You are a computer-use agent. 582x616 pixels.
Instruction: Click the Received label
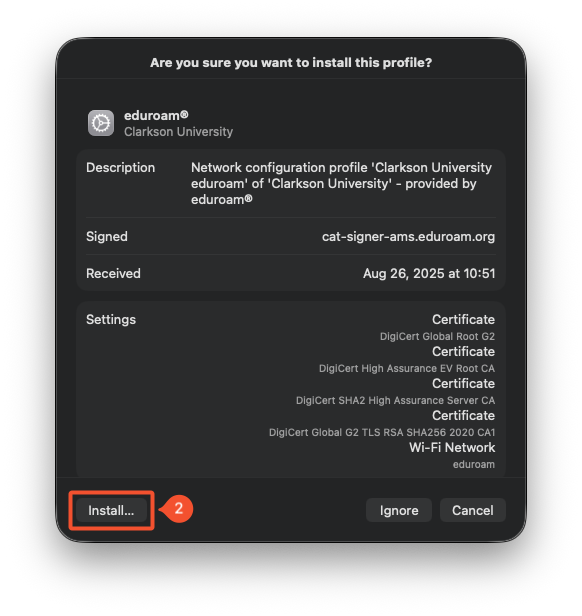coord(113,273)
